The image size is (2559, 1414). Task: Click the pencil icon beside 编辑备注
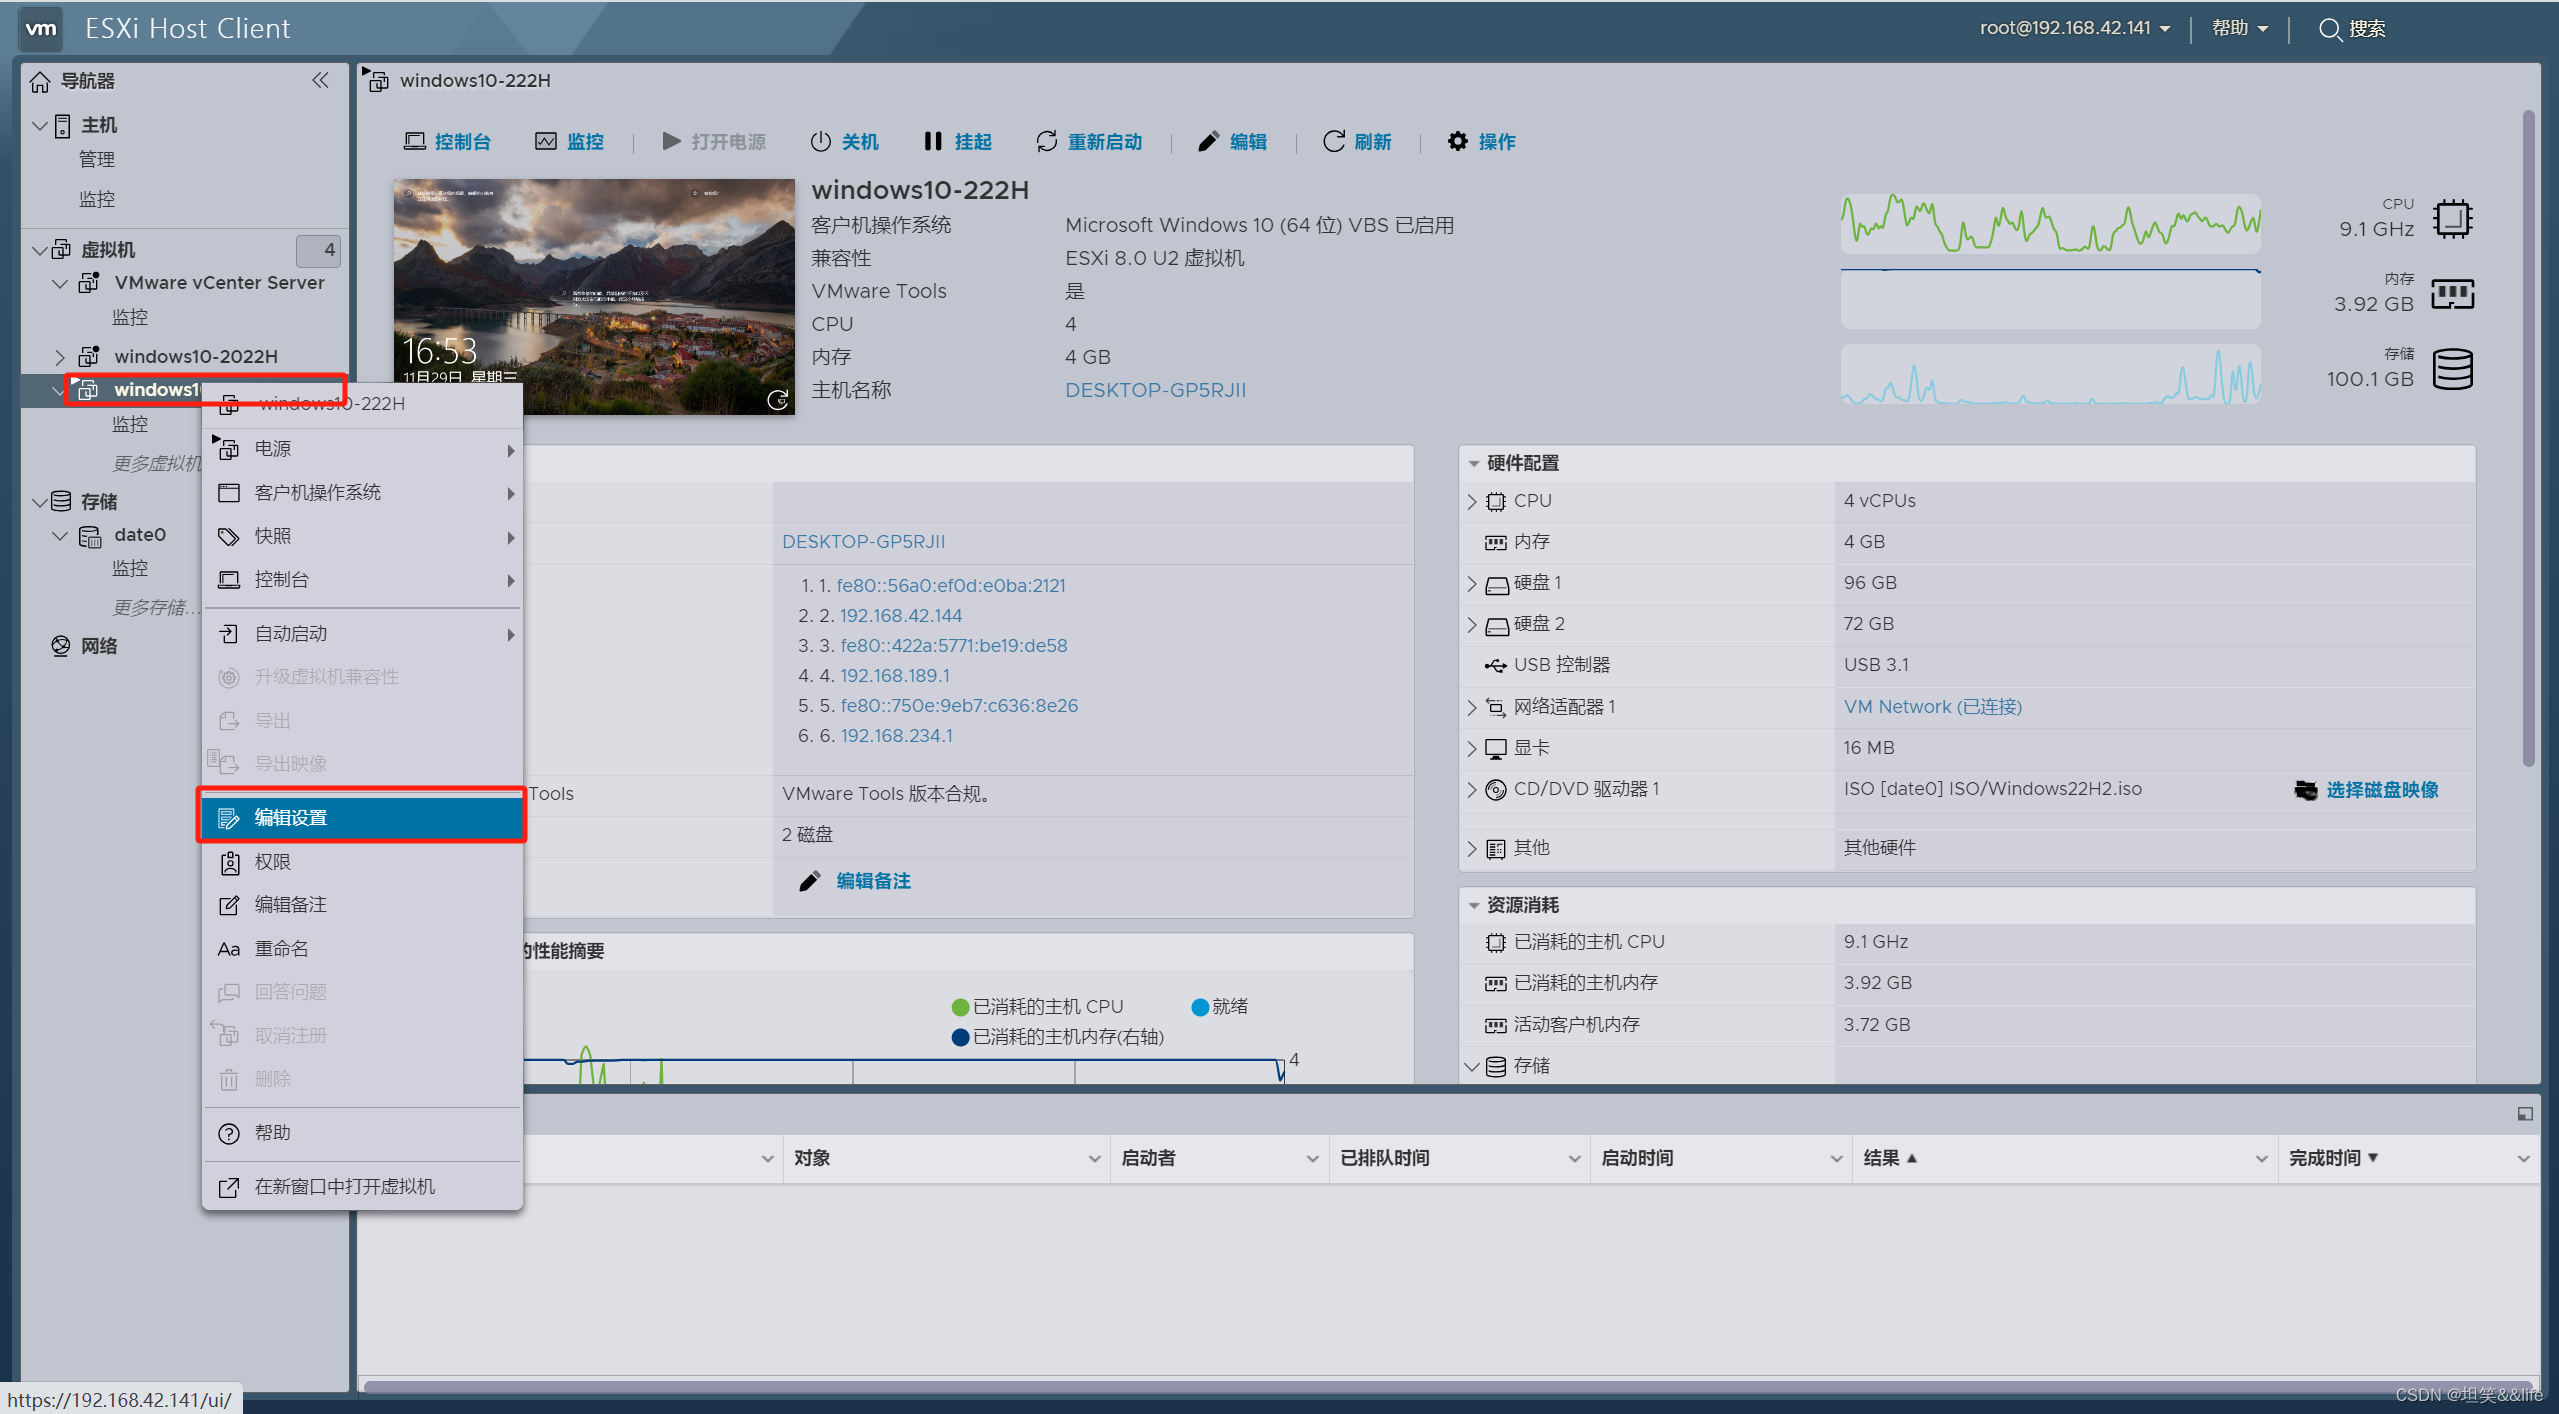[x=809, y=881]
